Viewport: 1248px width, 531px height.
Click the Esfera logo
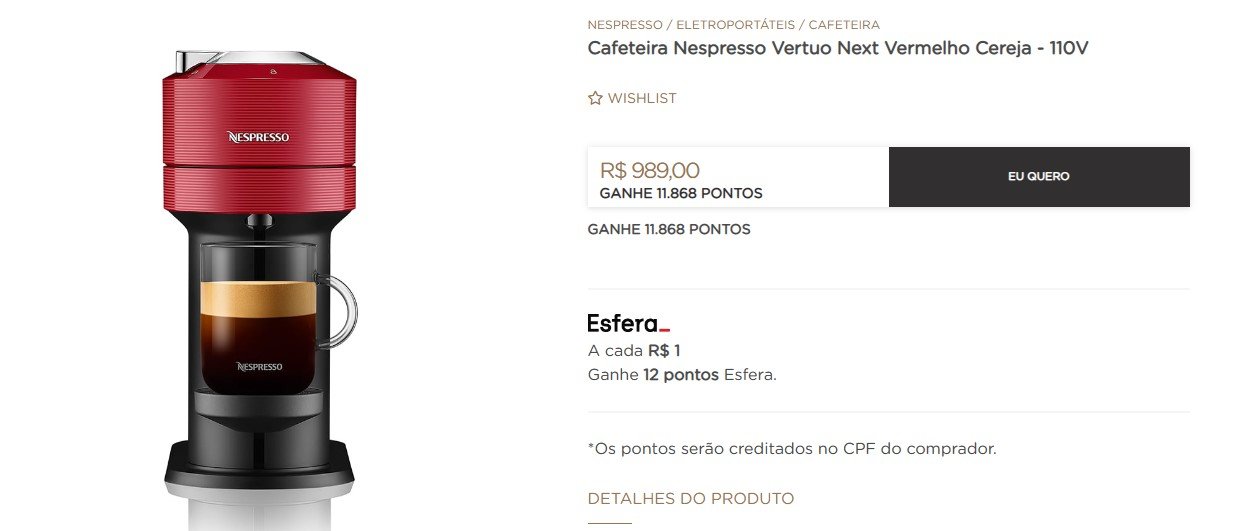628,323
